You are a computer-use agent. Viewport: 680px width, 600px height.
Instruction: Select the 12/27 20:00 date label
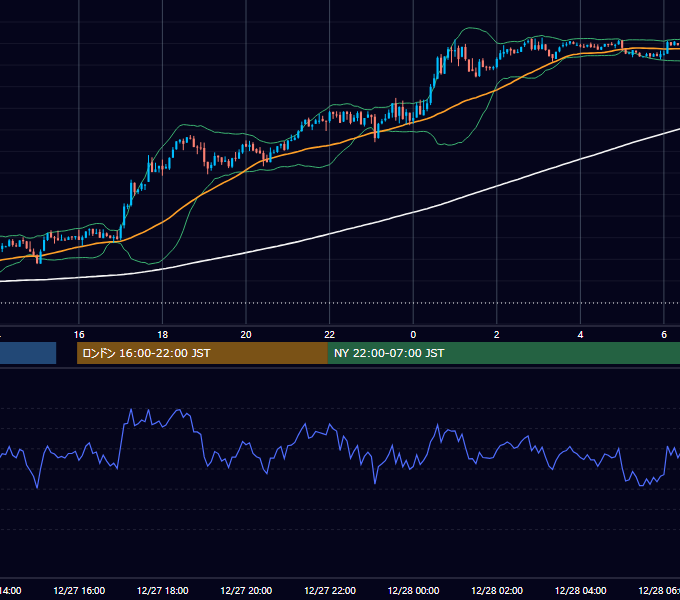pos(246,590)
